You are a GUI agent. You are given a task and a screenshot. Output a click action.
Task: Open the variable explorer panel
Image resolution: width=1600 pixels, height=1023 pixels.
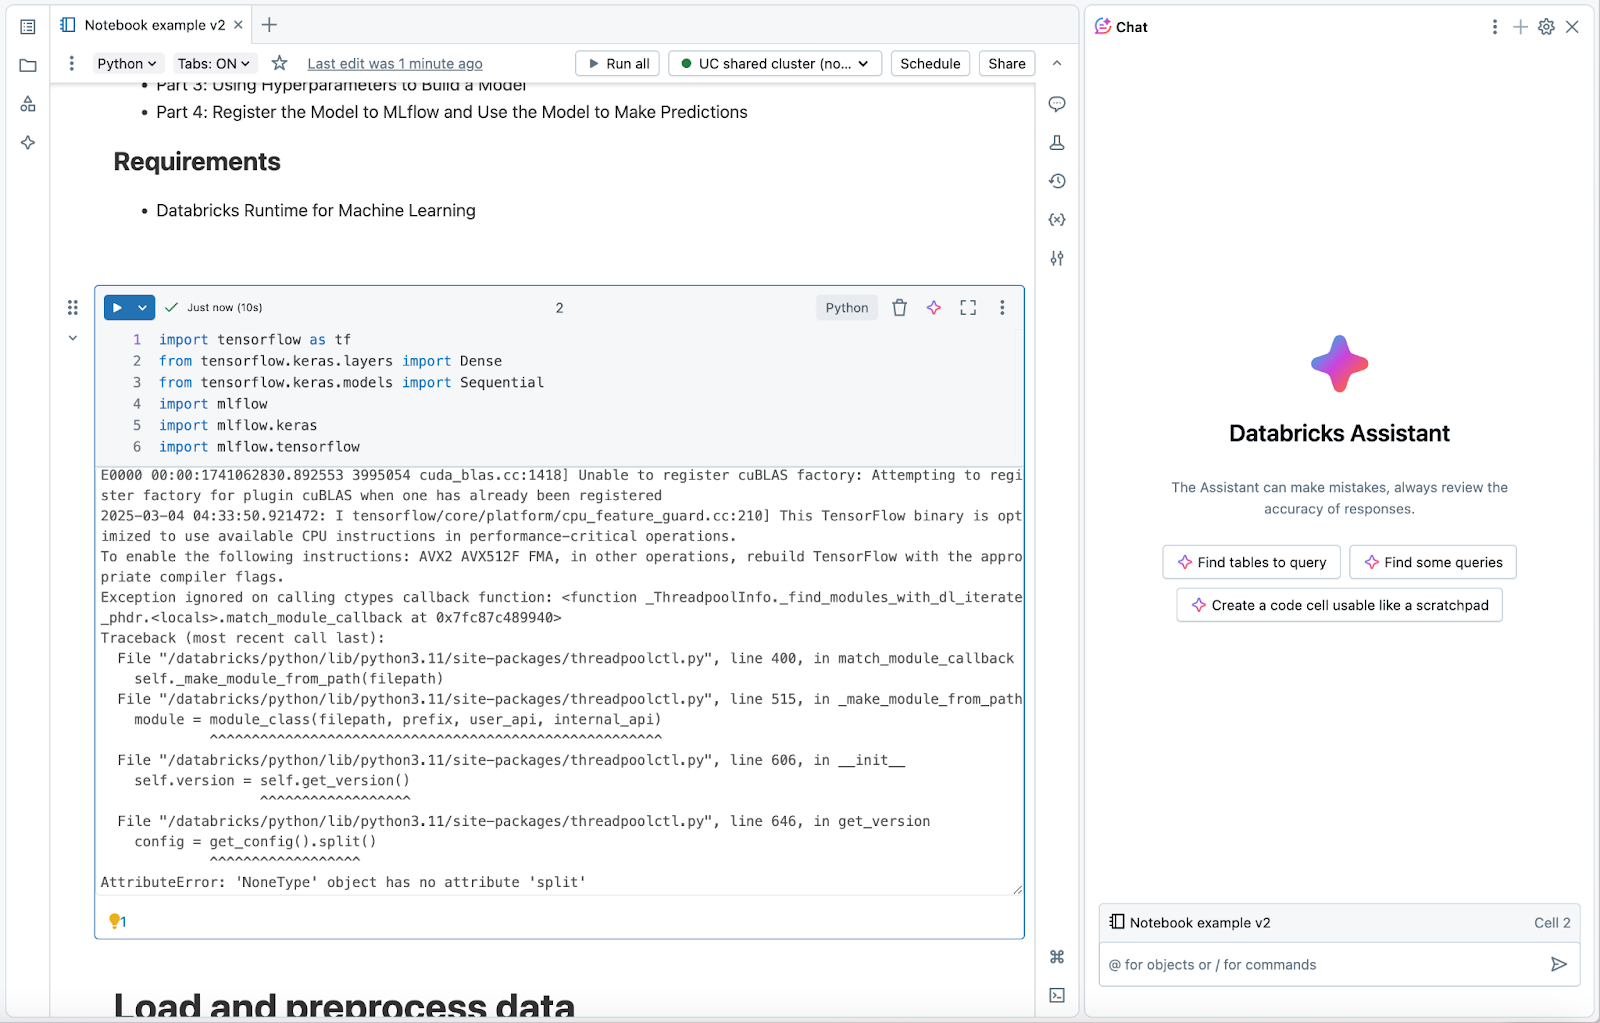coord(1057,219)
